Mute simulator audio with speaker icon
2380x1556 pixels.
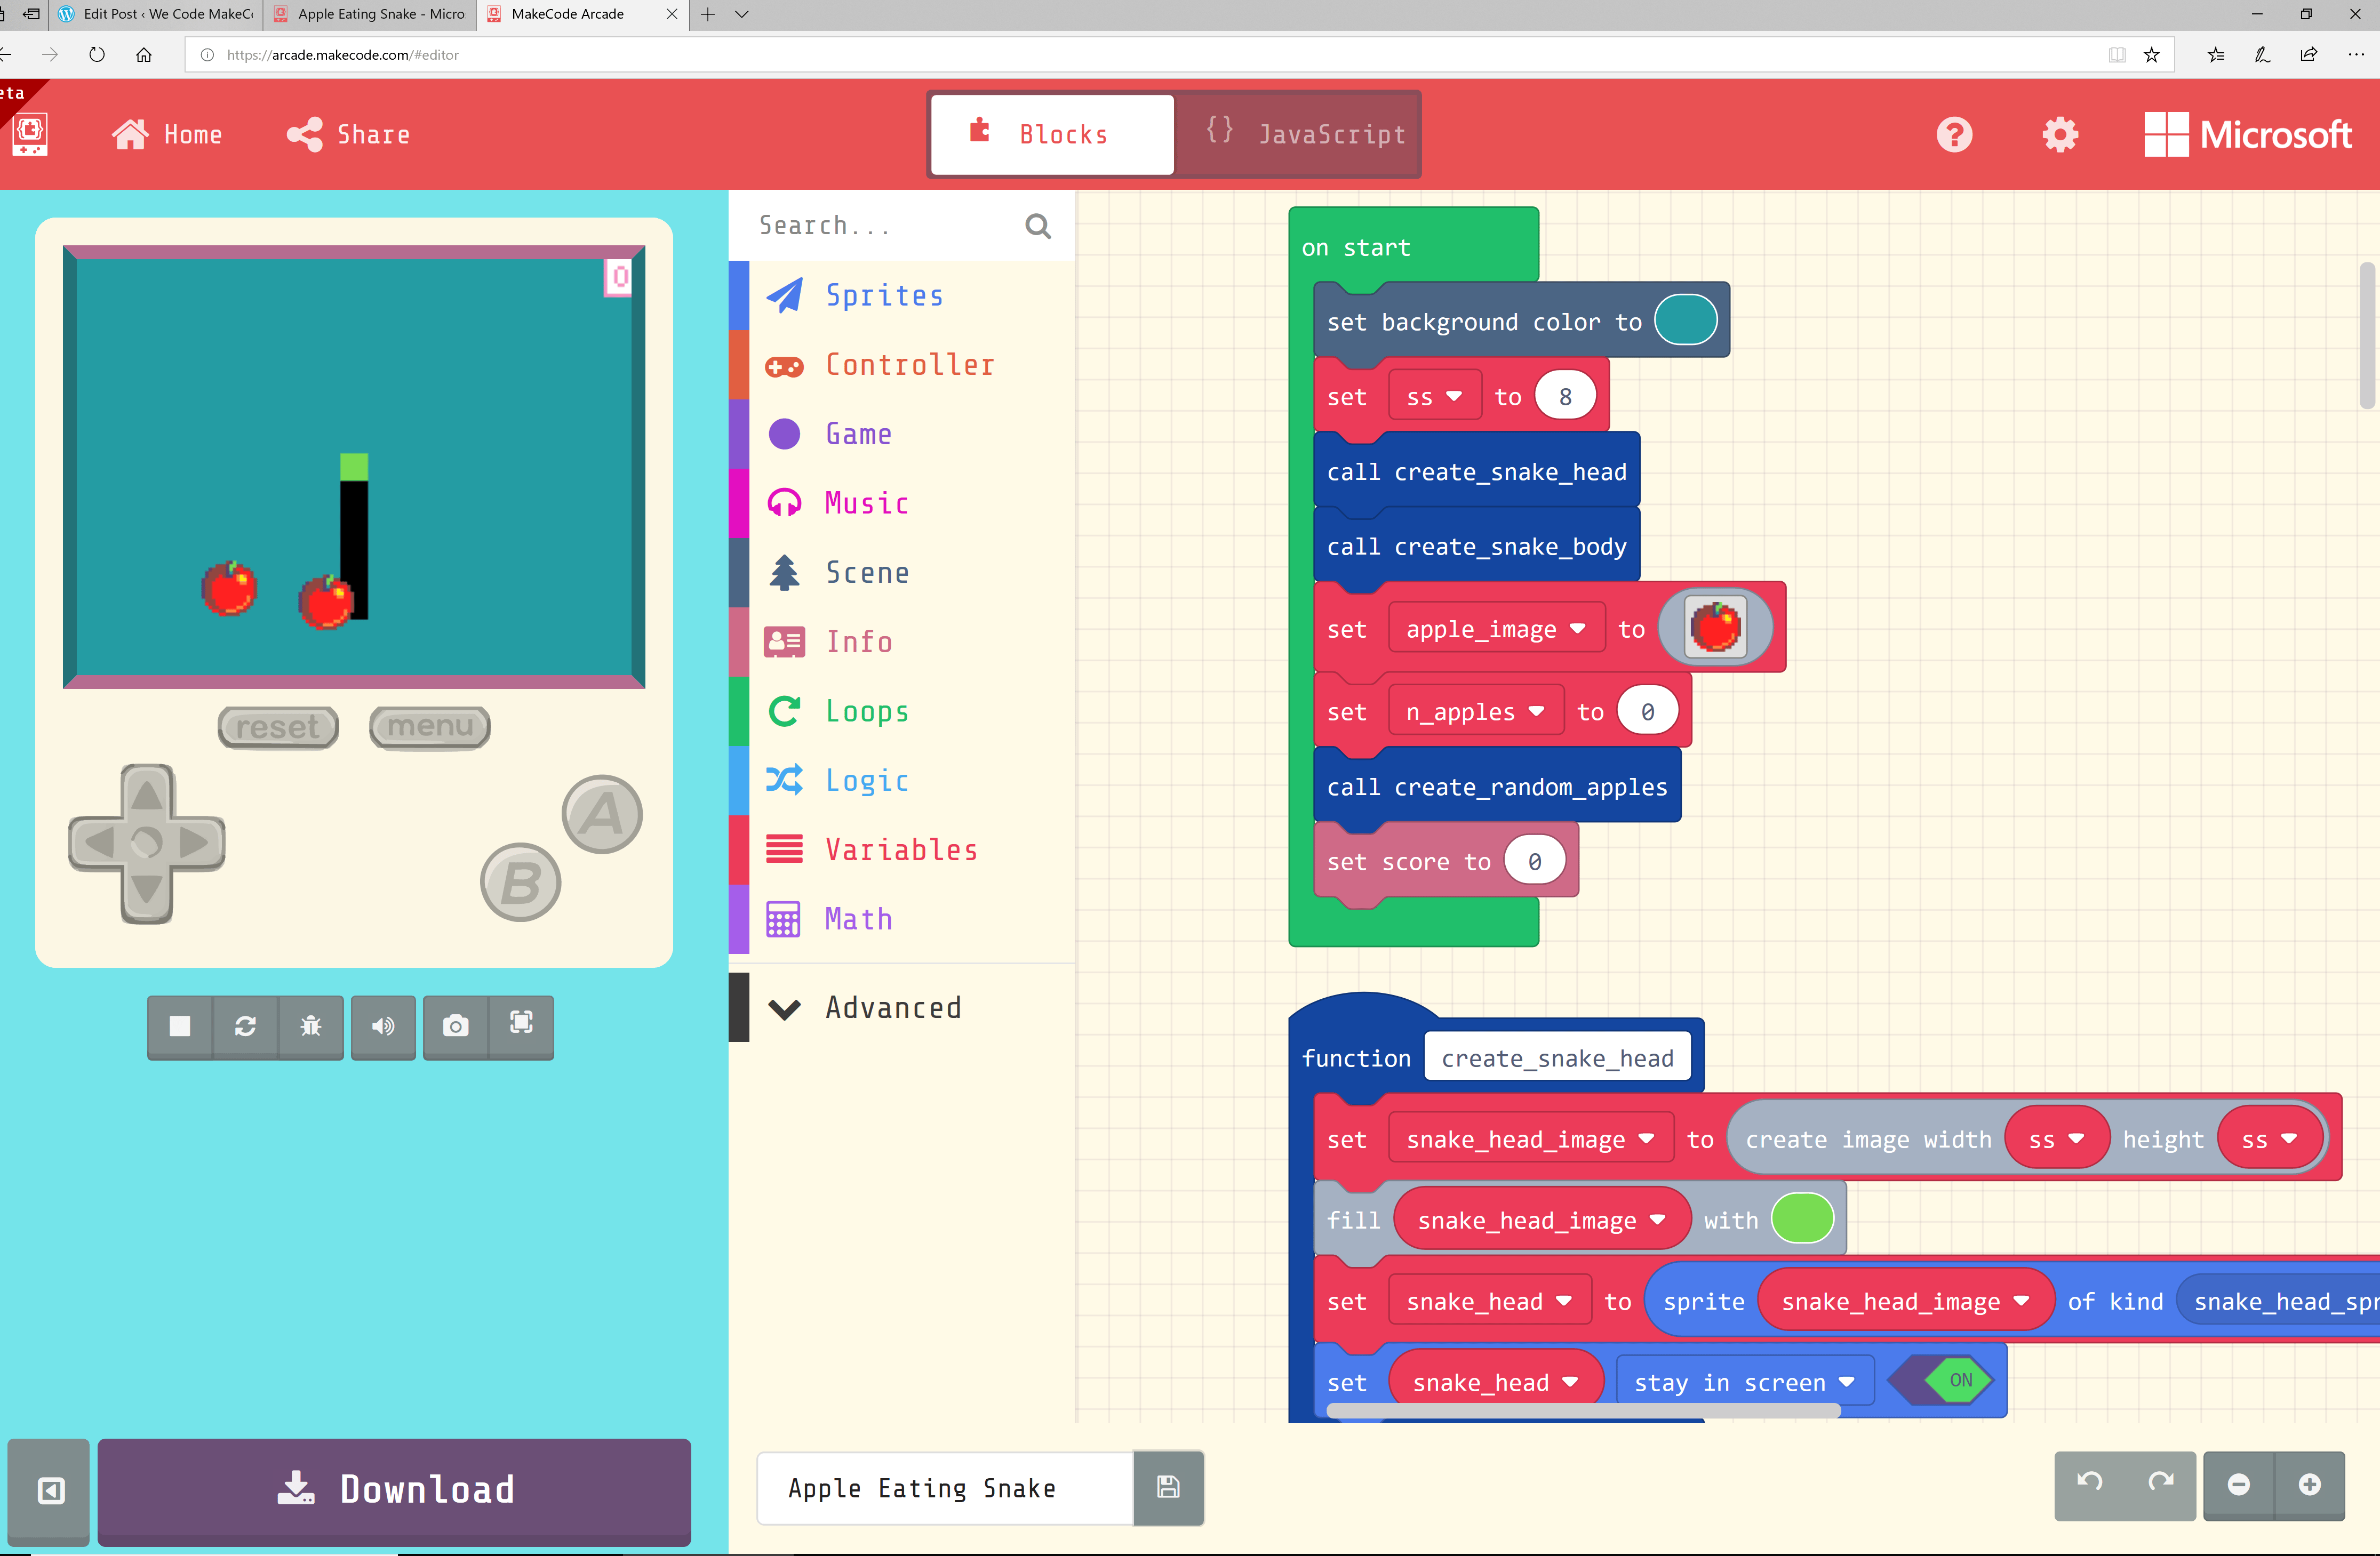pos(383,1026)
